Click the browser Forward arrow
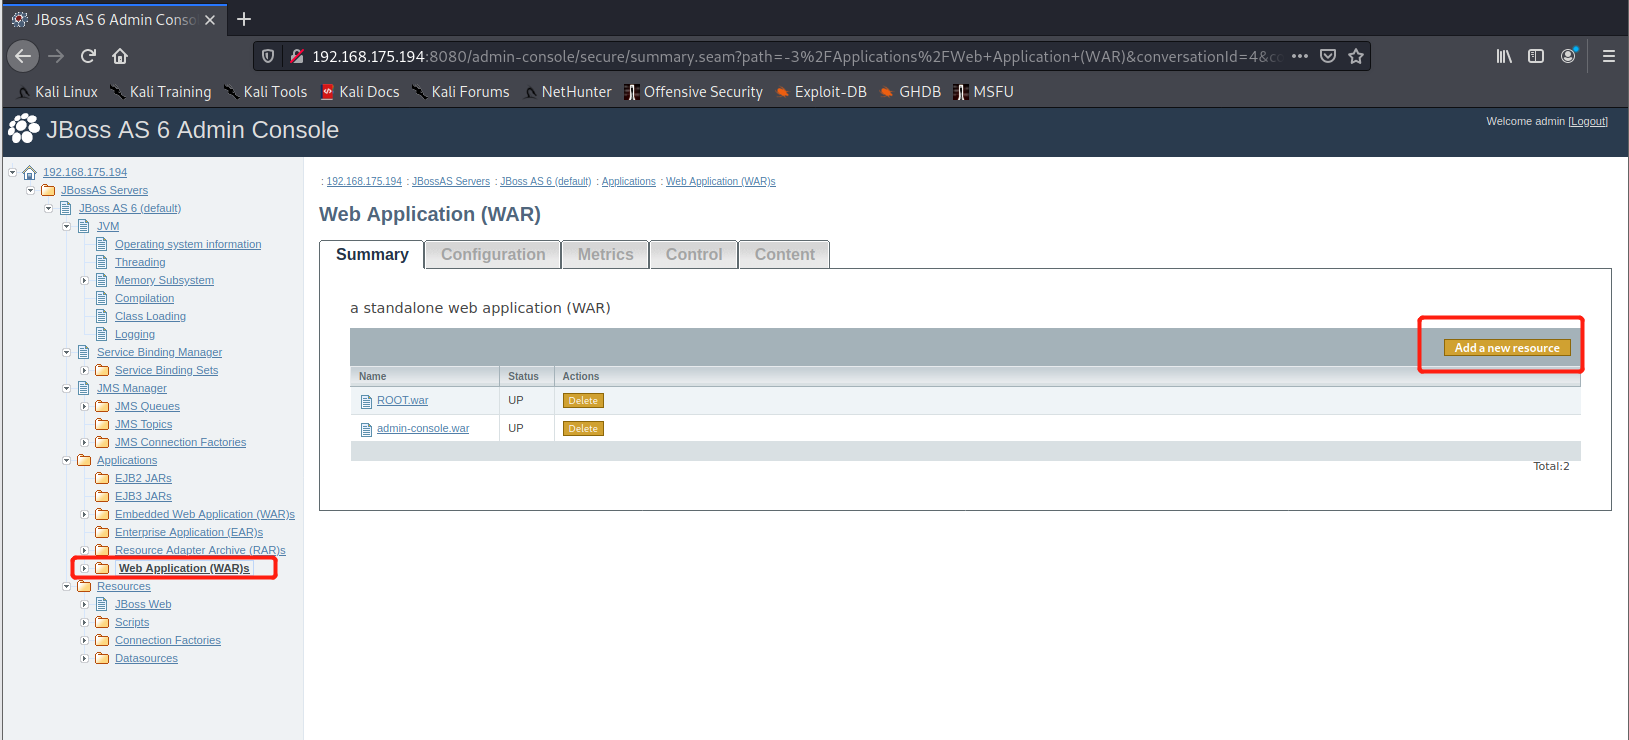This screenshot has height=740, width=1629. coord(56,56)
